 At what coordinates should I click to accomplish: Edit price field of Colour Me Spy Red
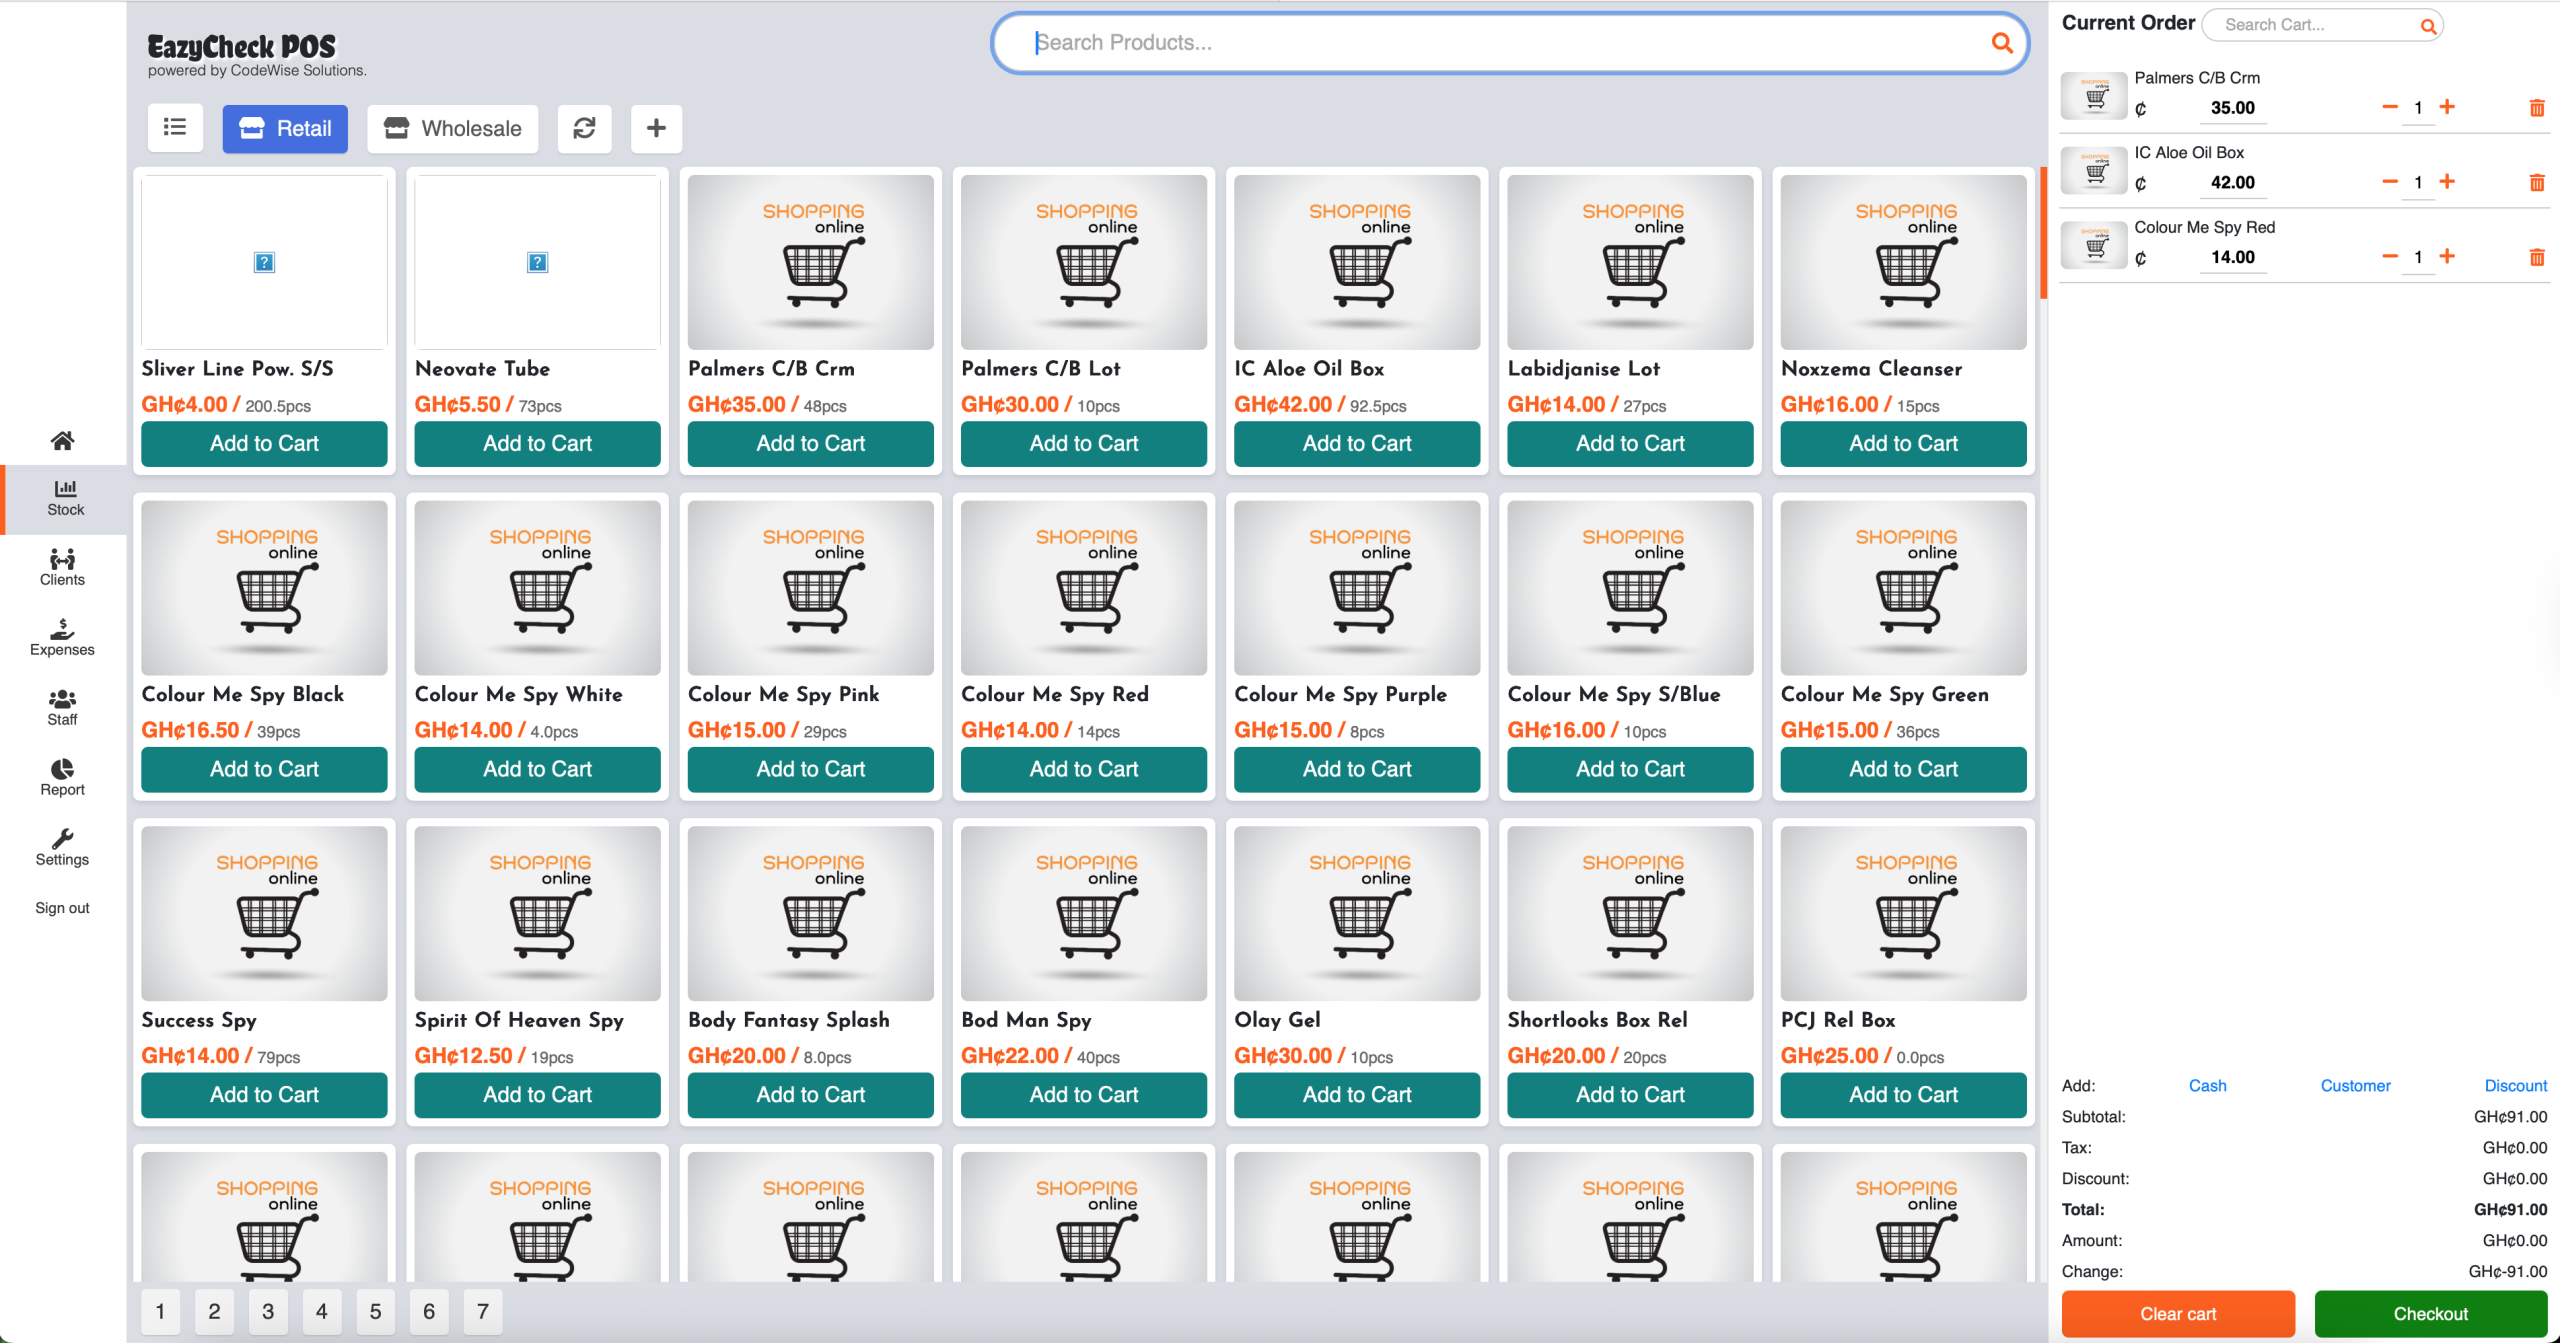[x=2232, y=257]
